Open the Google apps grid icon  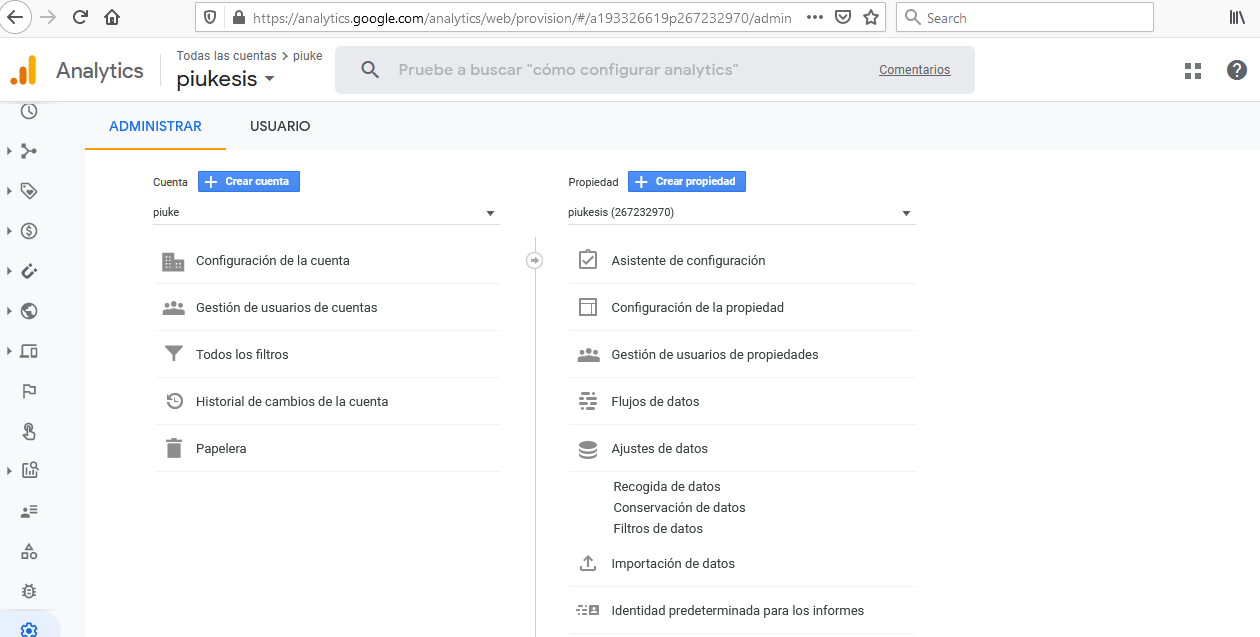pos(1193,70)
